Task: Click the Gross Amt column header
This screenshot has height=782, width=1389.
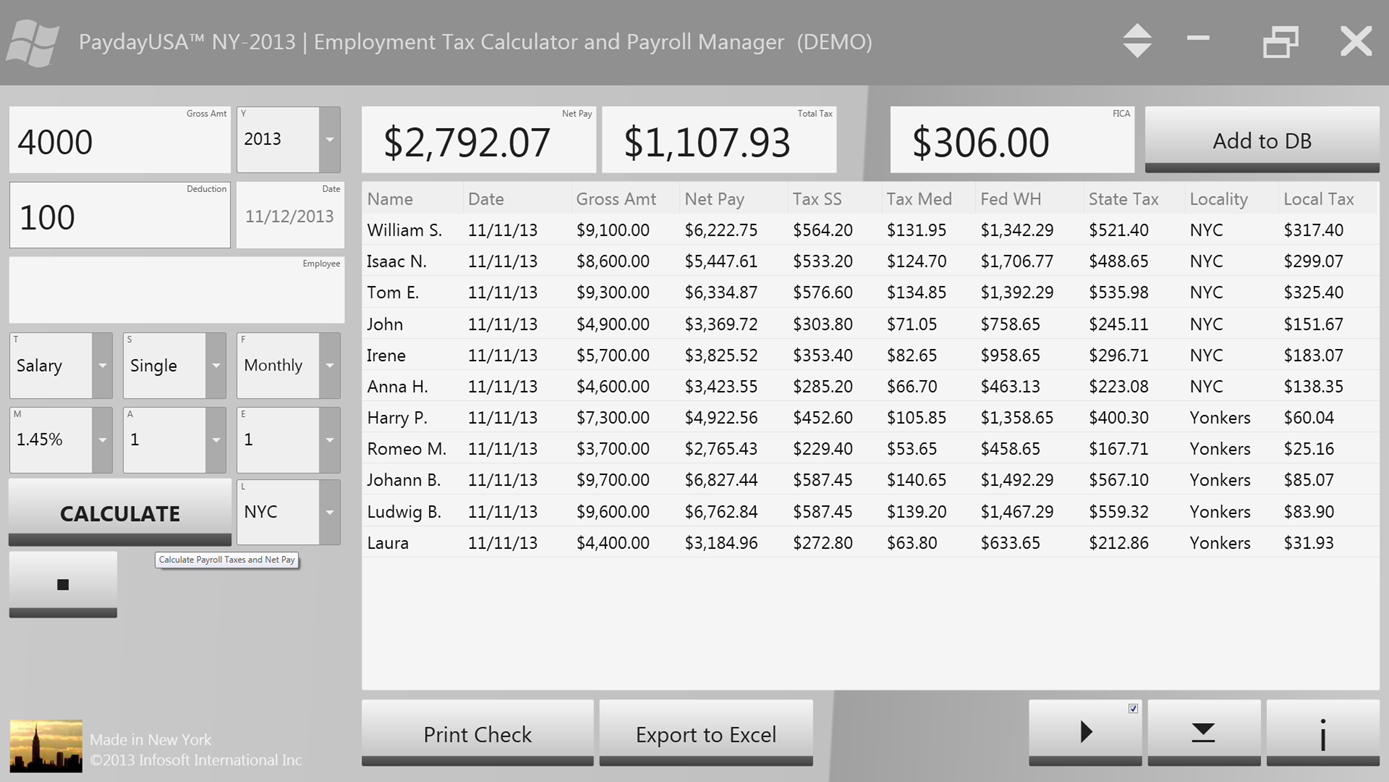Action: point(616,199)
